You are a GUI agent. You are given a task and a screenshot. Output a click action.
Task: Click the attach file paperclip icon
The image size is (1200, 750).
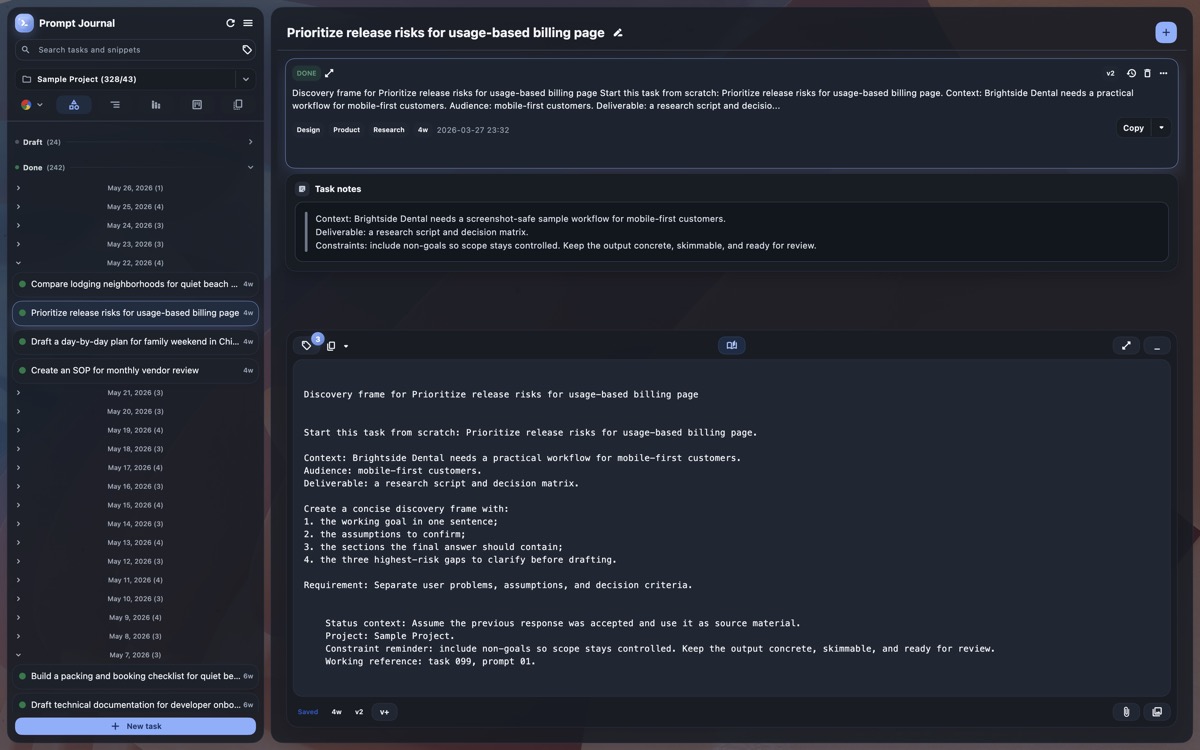pos(1126,712)
